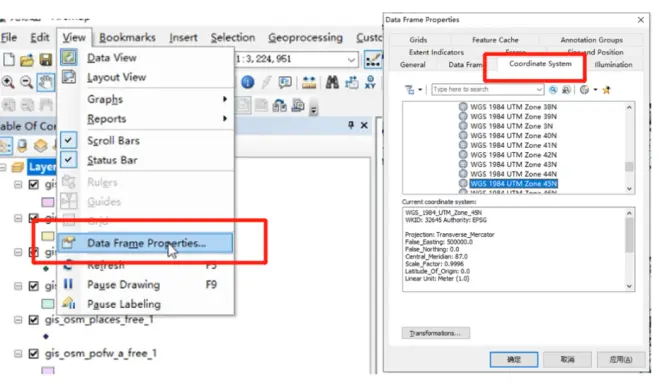Image resolution: width=660 pixels, height=388 pixels.
Task: Toggle the Scroll Bars check mark
Action: pyautogui.click(x=68, y=140)
